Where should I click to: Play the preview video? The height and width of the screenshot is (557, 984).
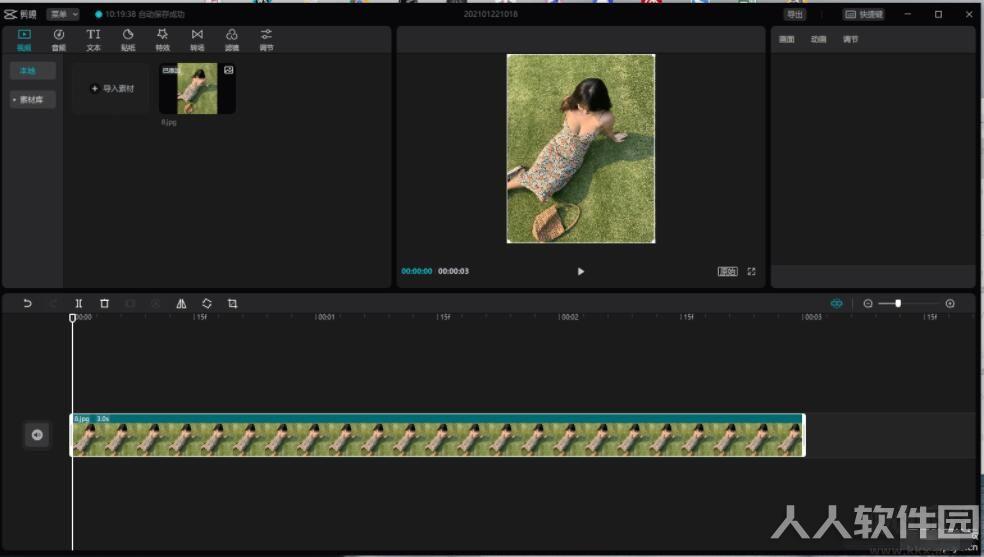click(580, 272)
